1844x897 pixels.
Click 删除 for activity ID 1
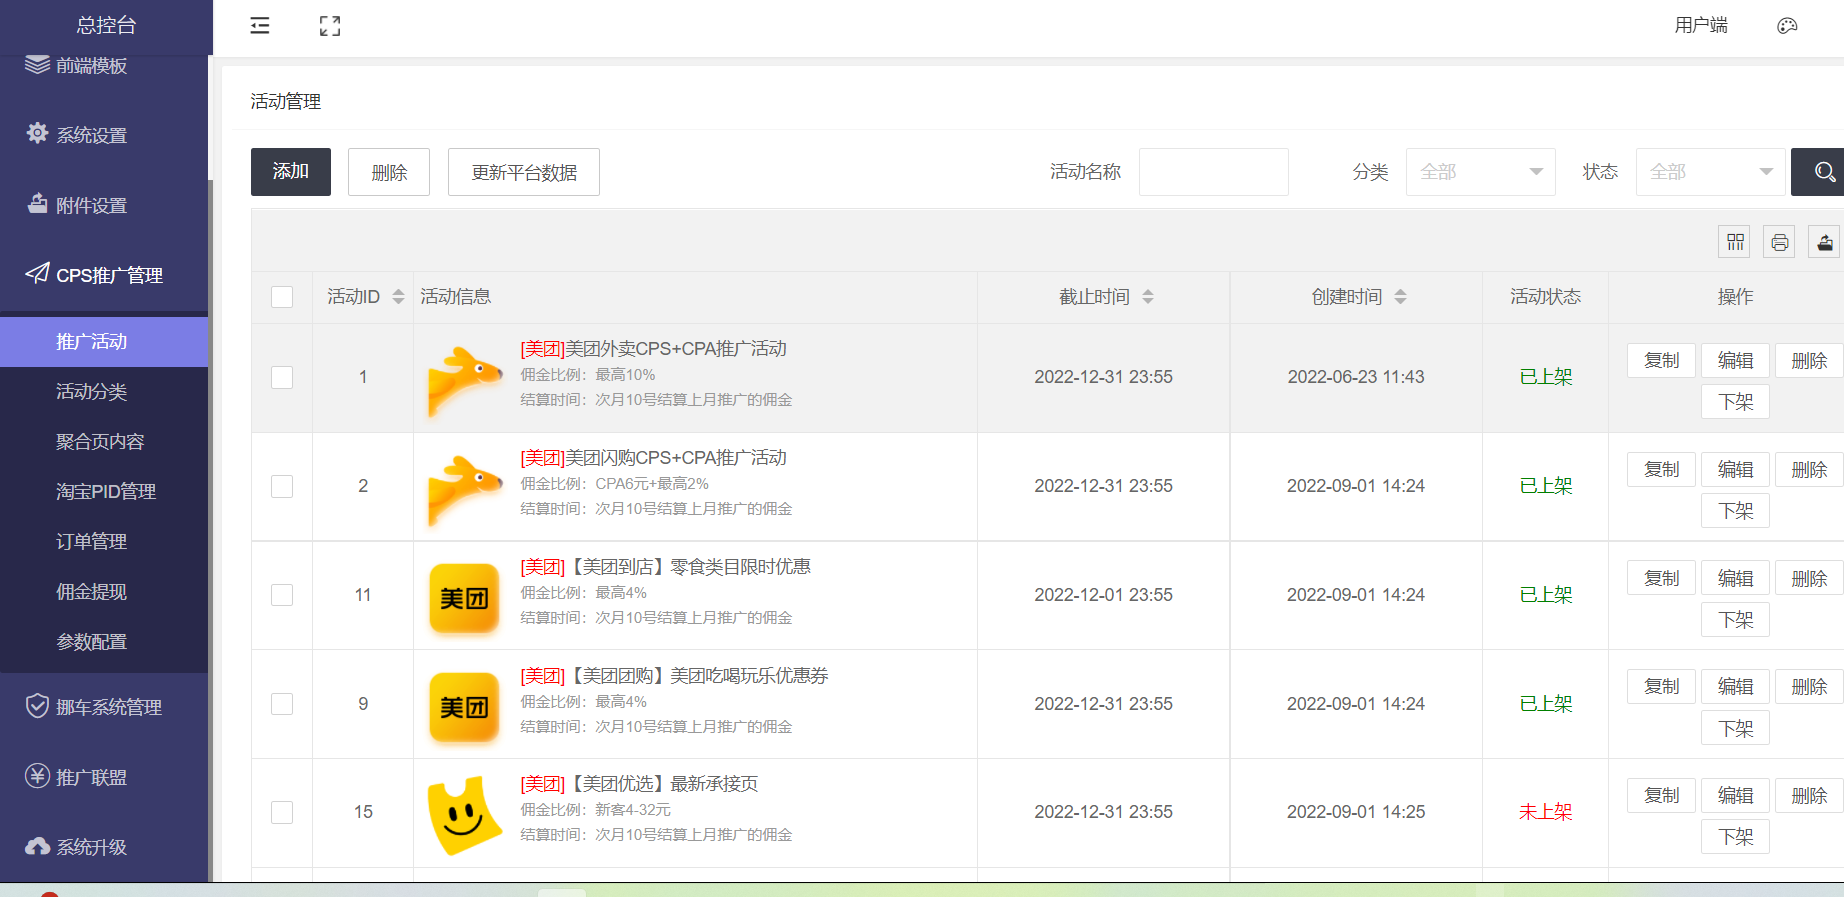(x=1809, y=360)
